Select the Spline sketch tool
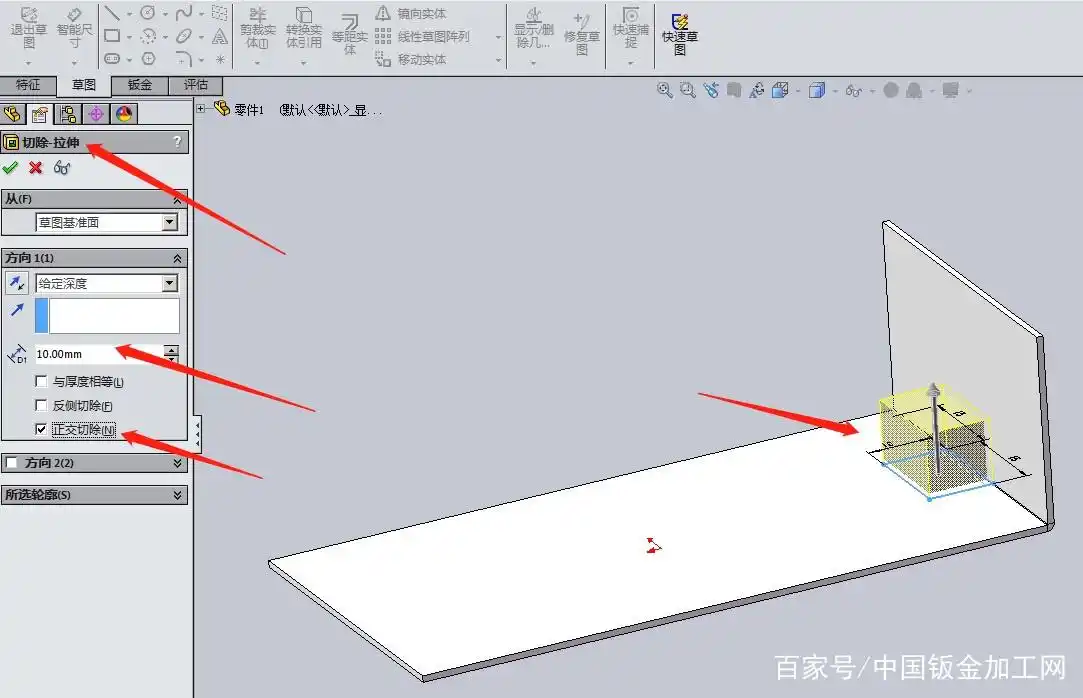 click(x=184, y=13)
